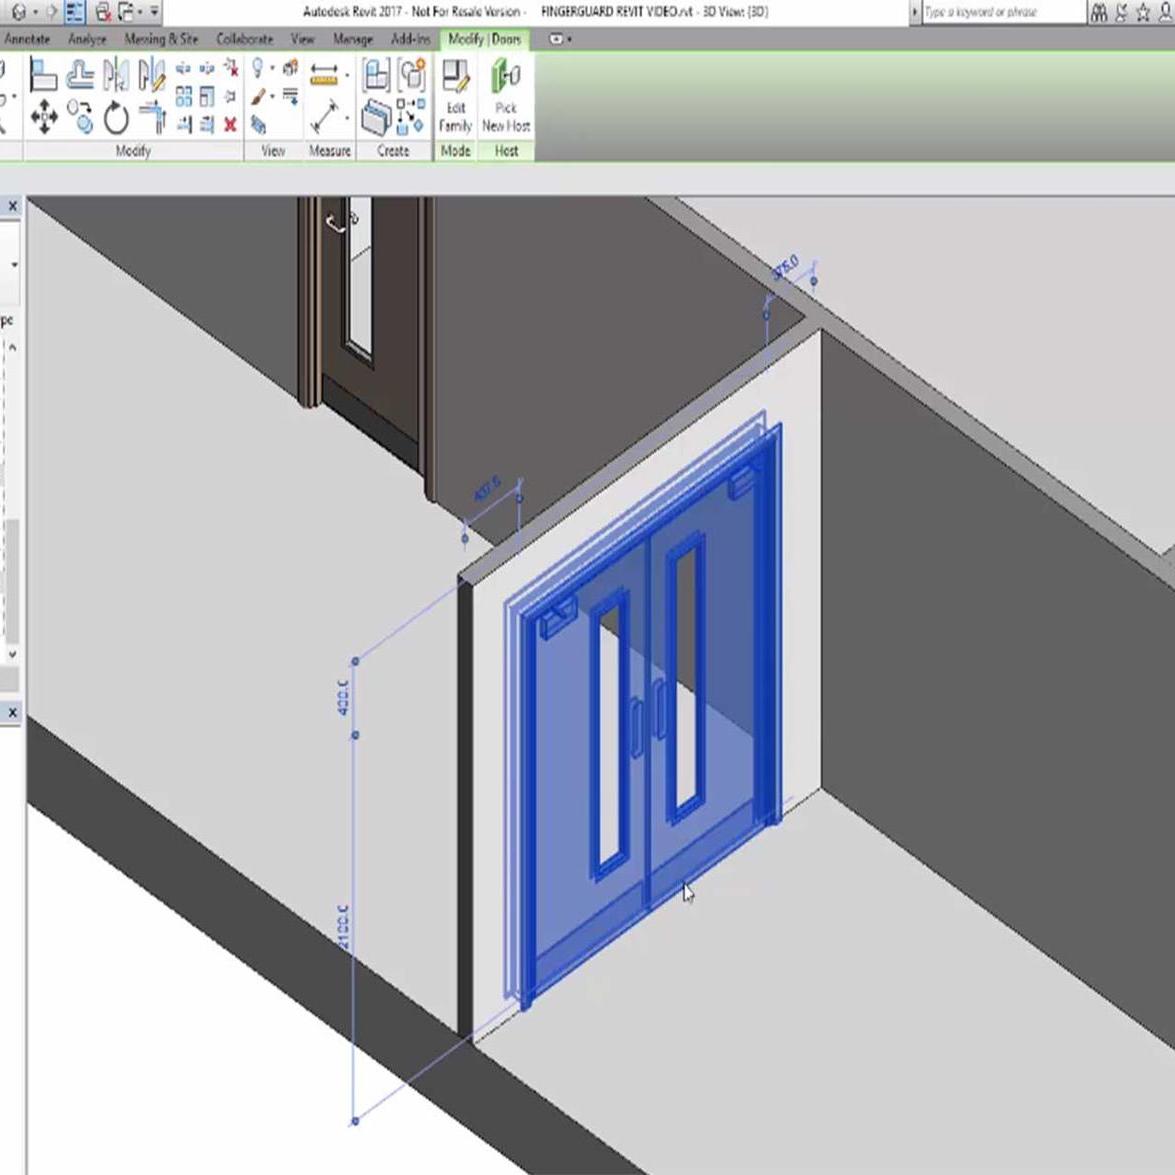Screen dimensions: 1175x1175
Task: Click the Align tool icon
Action: pos(43,75)
